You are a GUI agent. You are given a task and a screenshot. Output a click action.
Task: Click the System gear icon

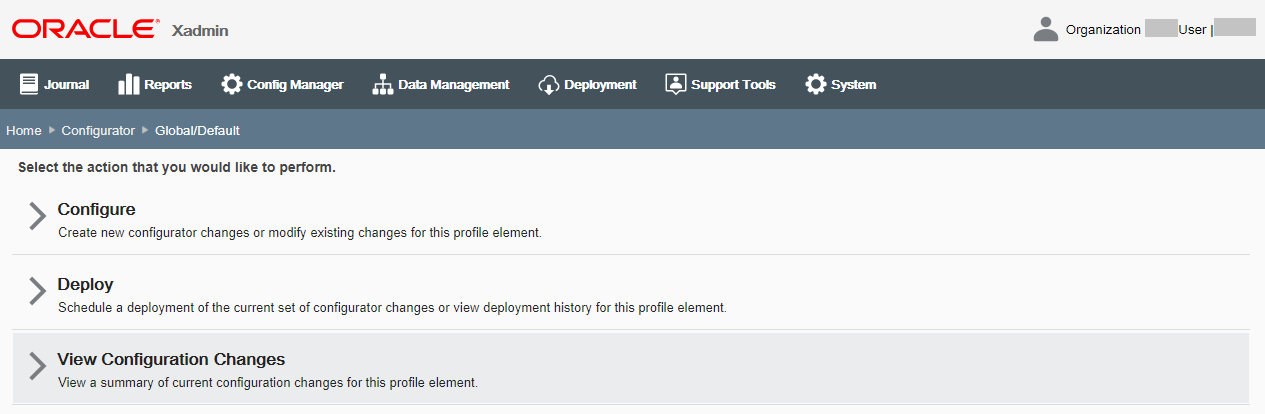click(x=816, y=84)
